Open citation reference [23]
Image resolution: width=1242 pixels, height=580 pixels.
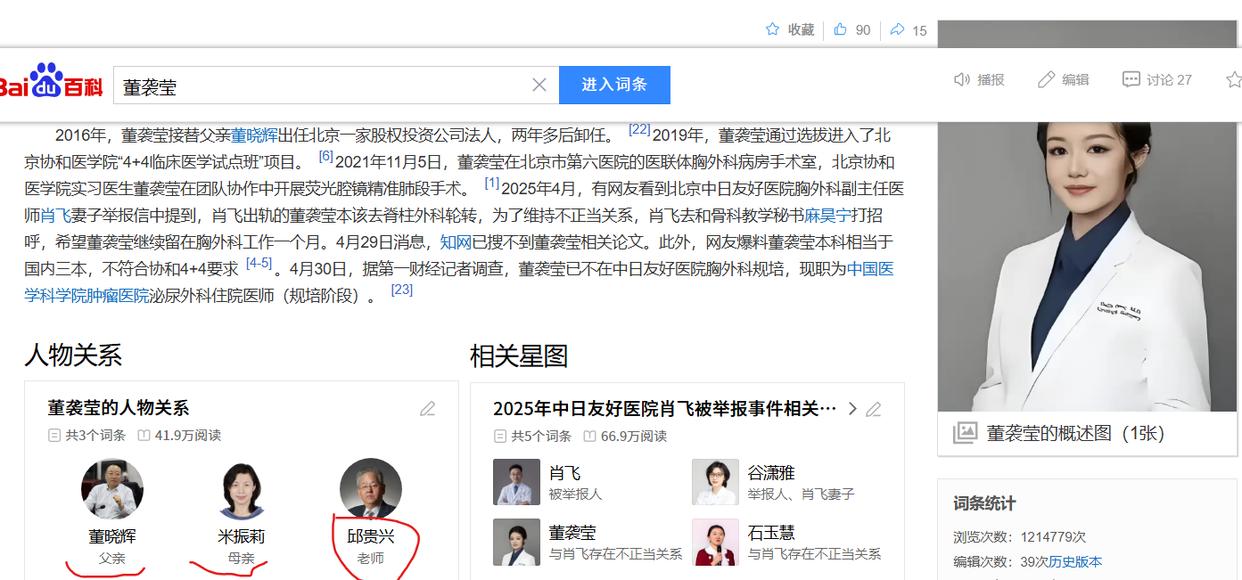click(x=402, y=290)
